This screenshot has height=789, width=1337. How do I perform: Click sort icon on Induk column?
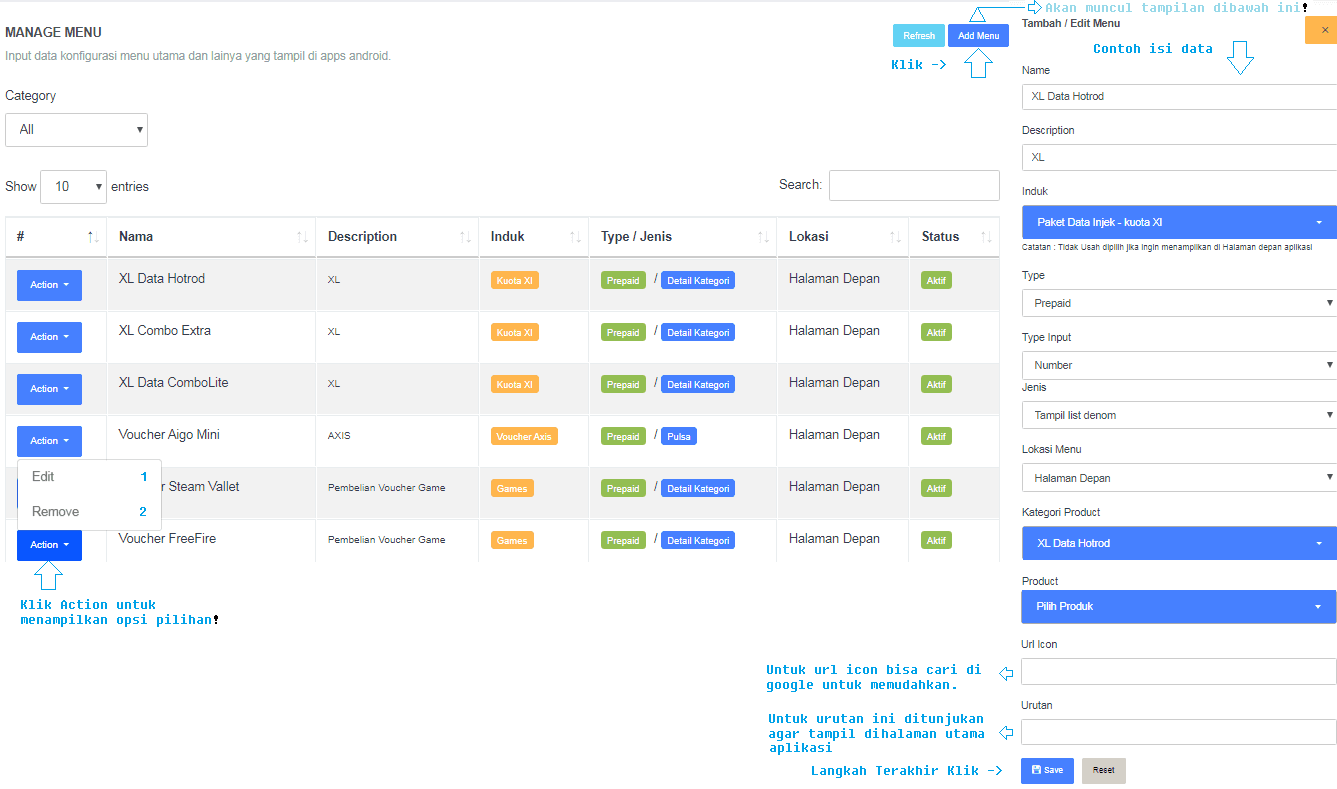pos(575,237)
